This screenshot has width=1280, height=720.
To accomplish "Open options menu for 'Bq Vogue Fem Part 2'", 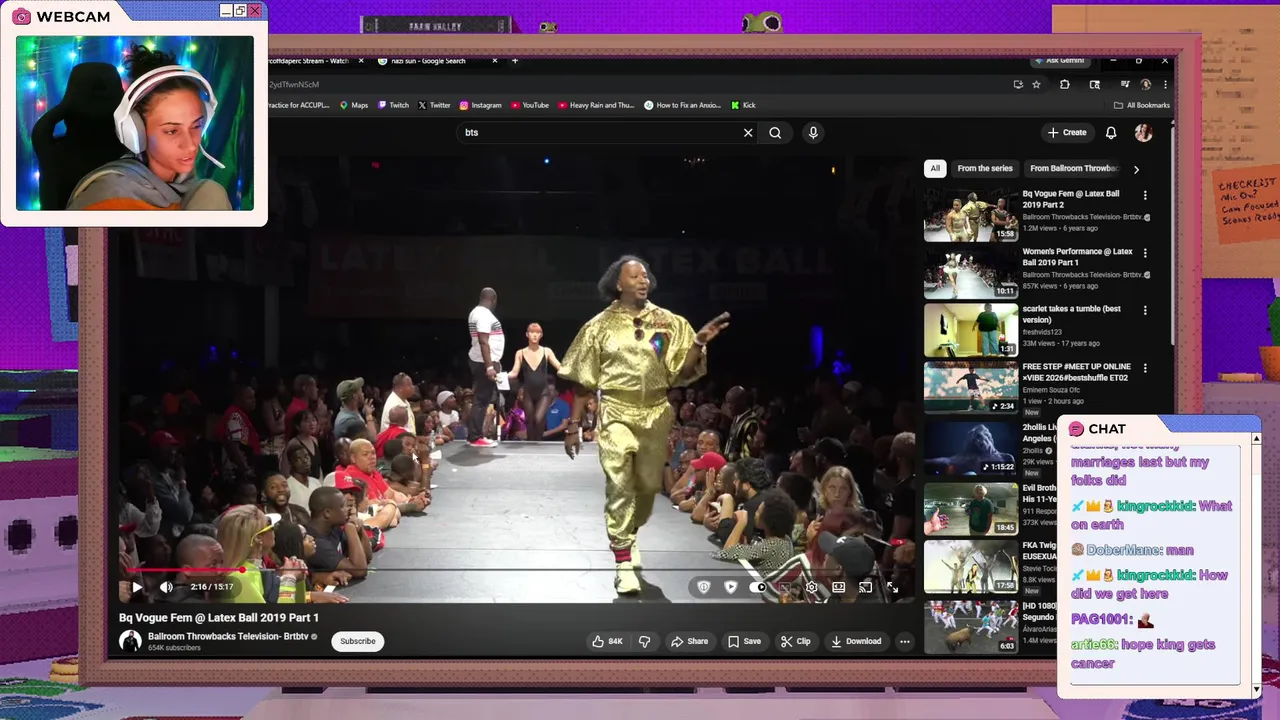I will click(x=1145, y=196).
